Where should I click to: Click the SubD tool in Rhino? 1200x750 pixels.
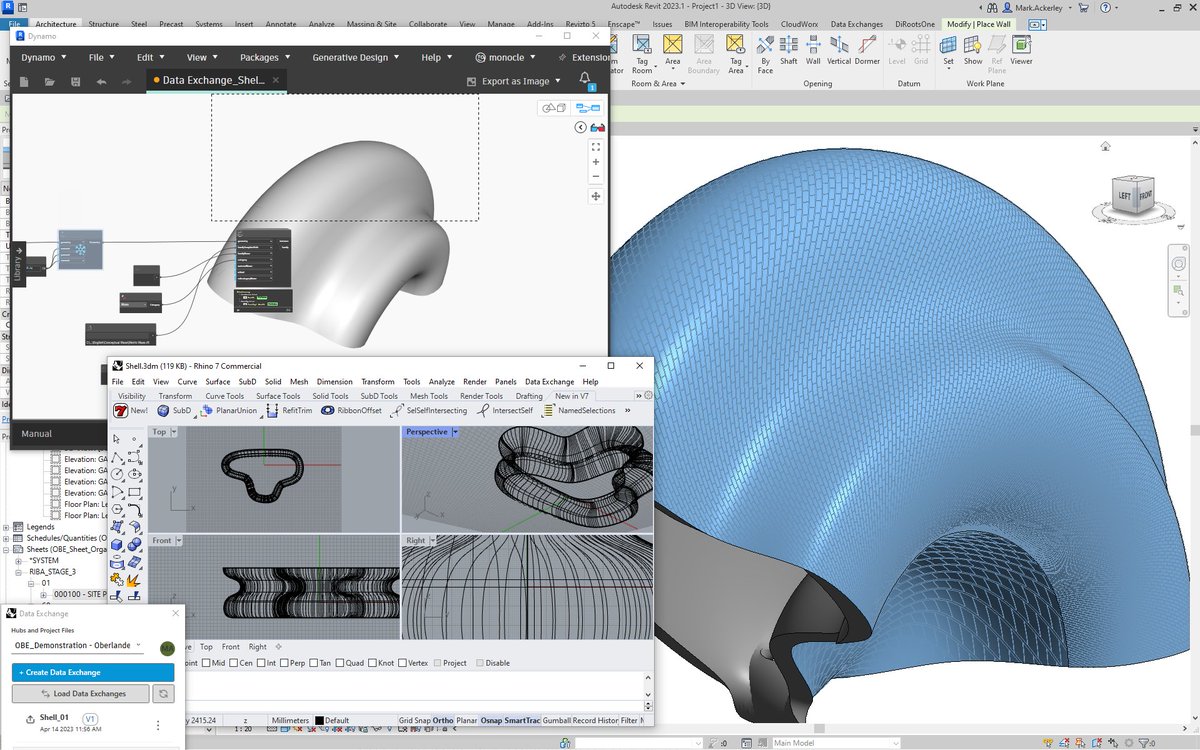(x=174, y=410)
